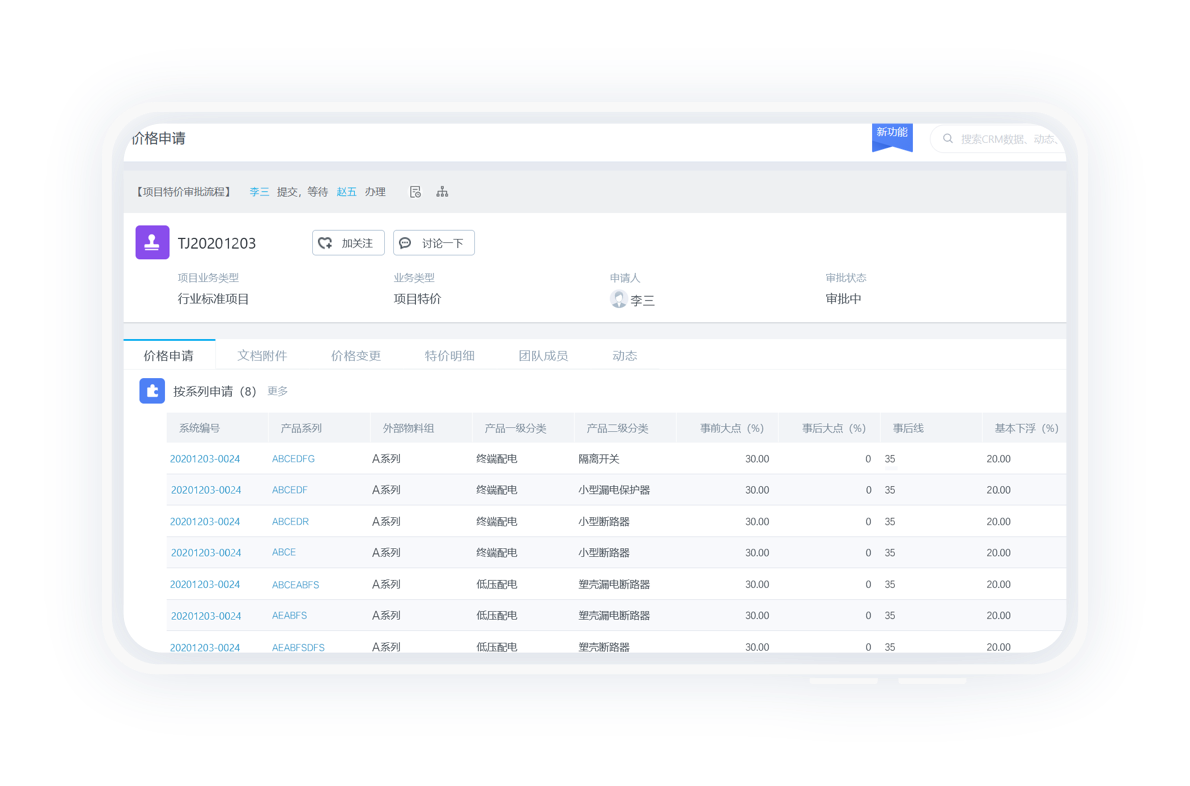Click the 新功能 ribbon badge
This screenshot has width=1190, height=786.
coord(892,135)
